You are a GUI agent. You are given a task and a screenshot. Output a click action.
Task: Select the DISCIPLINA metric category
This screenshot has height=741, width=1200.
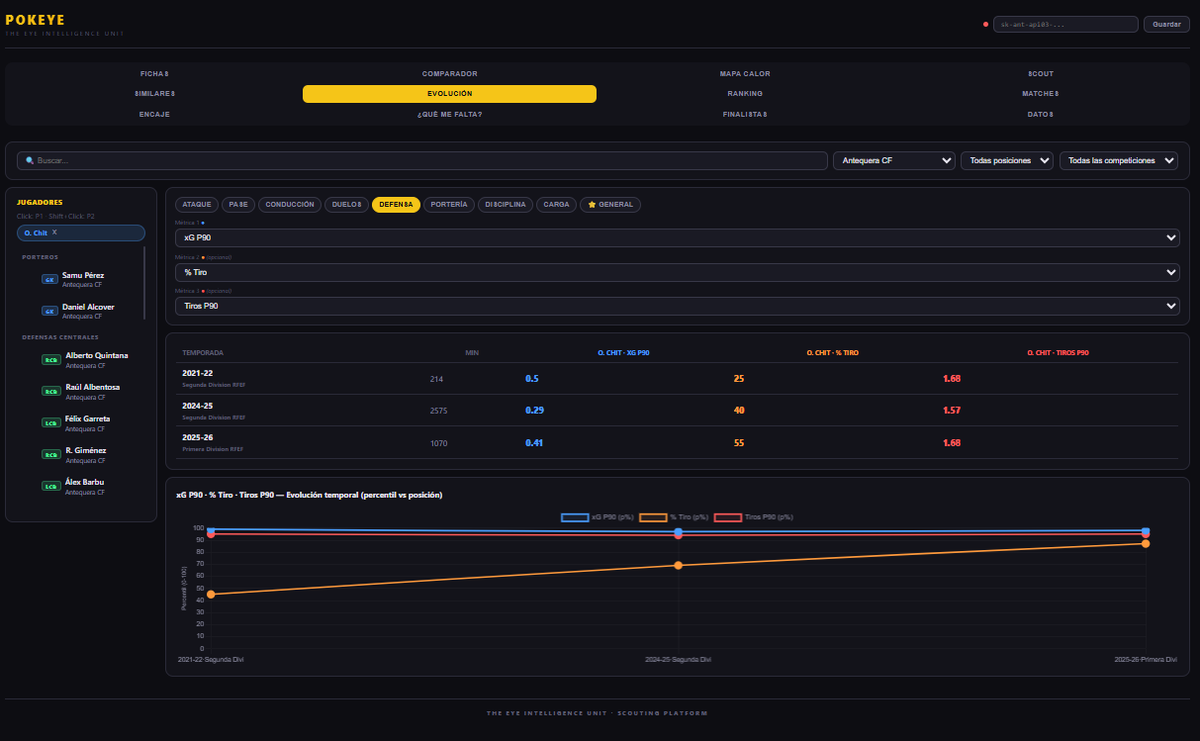[506, 204]
